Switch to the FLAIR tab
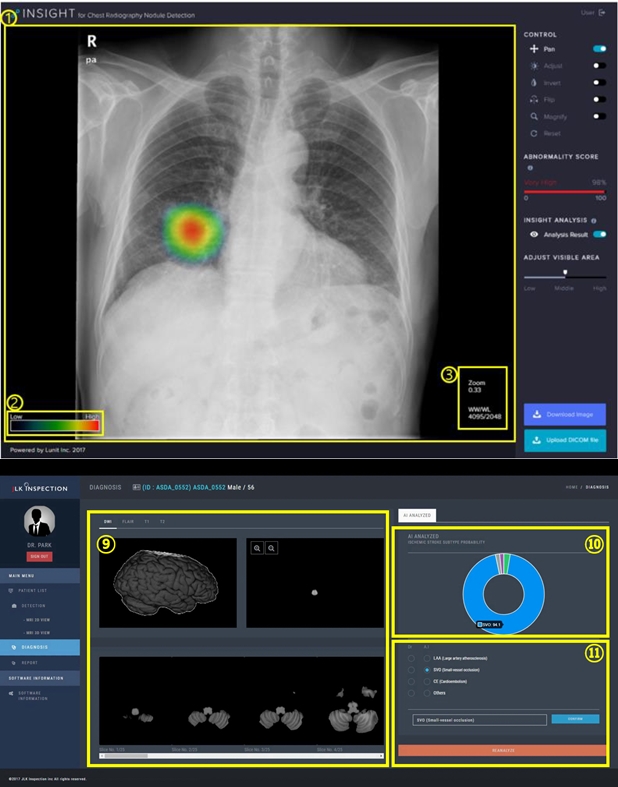The image size is (618, 787). [x=128, y=521]
